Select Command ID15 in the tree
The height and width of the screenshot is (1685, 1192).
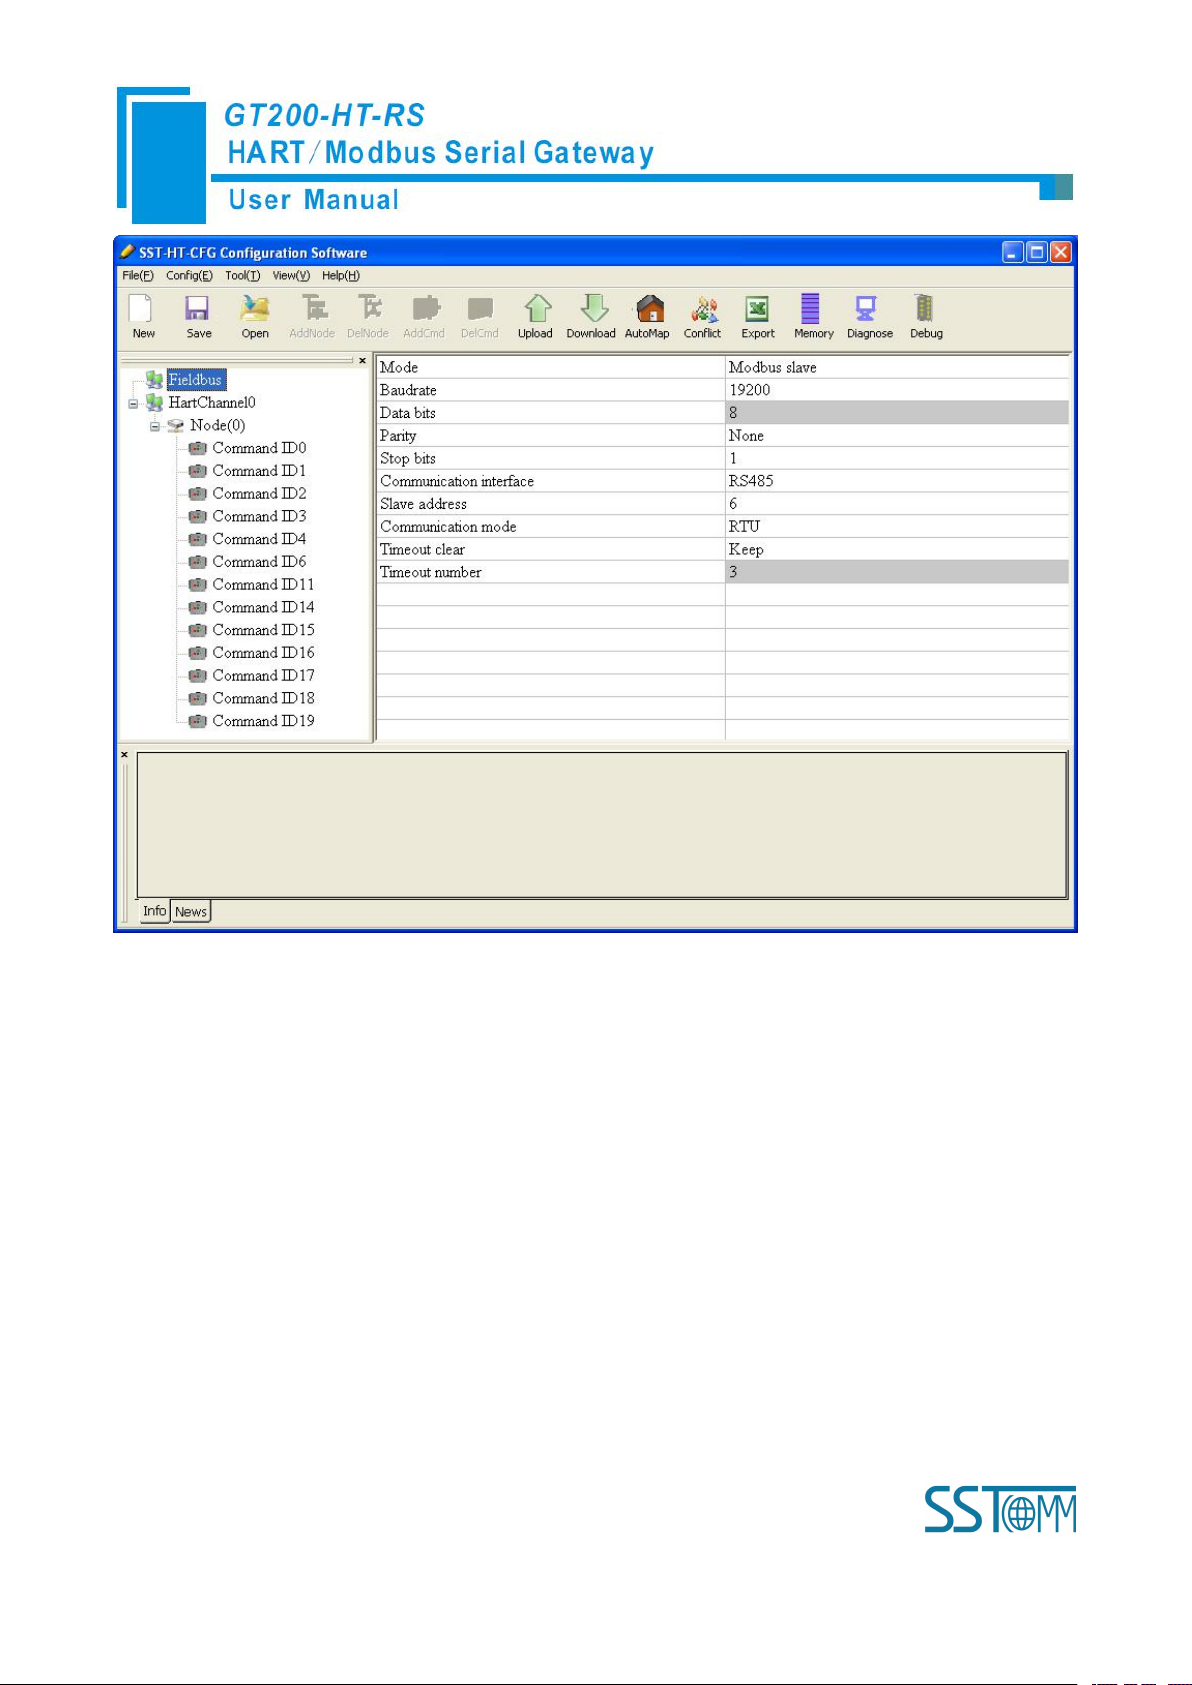(x=263, y=630)
